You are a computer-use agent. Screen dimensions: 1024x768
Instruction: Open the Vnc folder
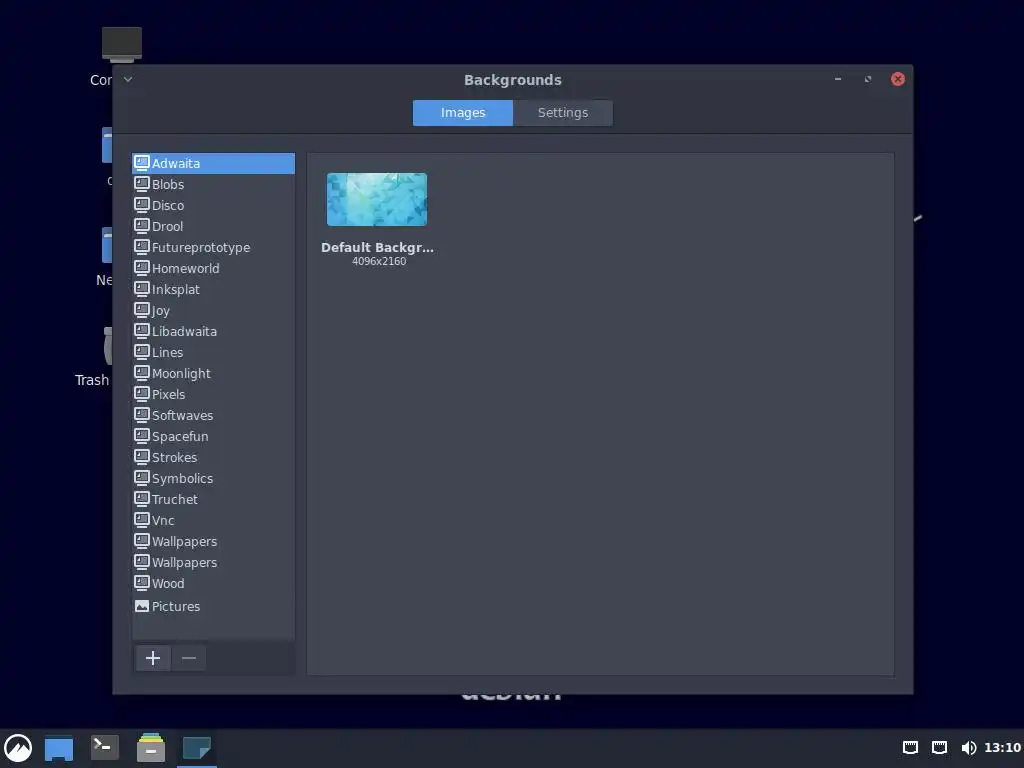pos(214,520)
